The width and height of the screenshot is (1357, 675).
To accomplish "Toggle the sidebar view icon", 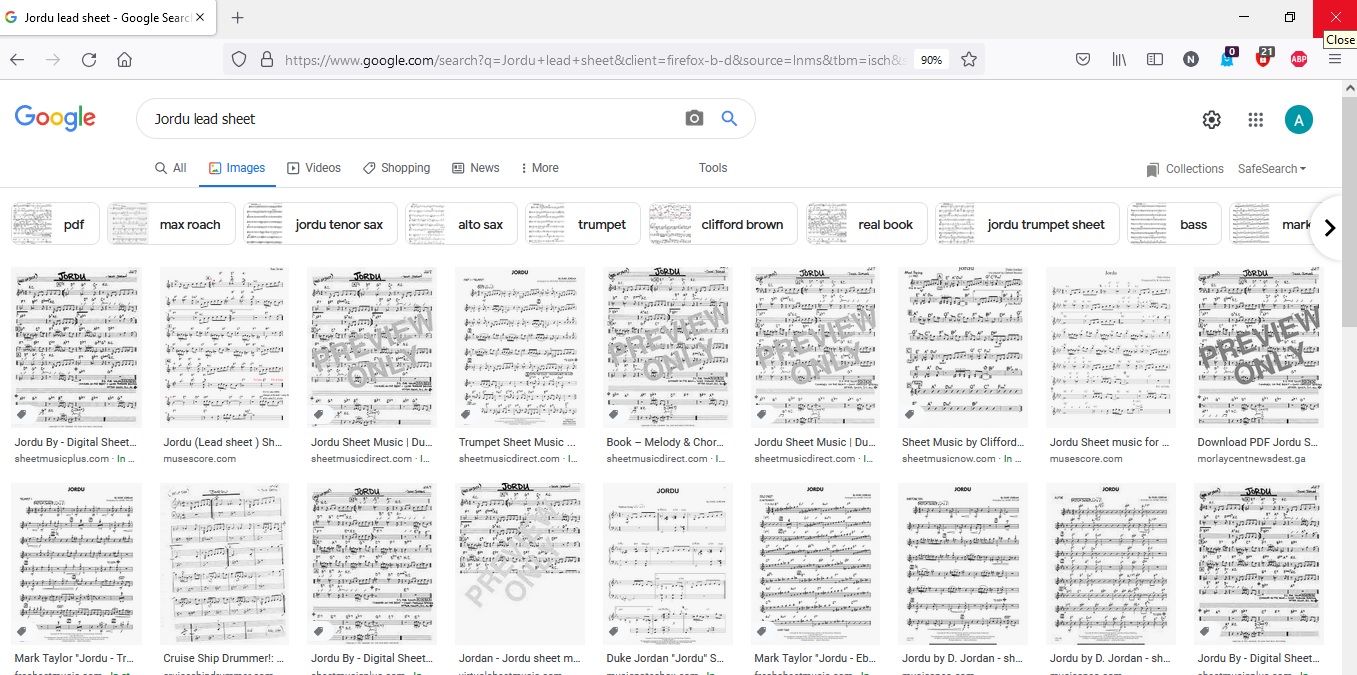I will [1155, 60].
